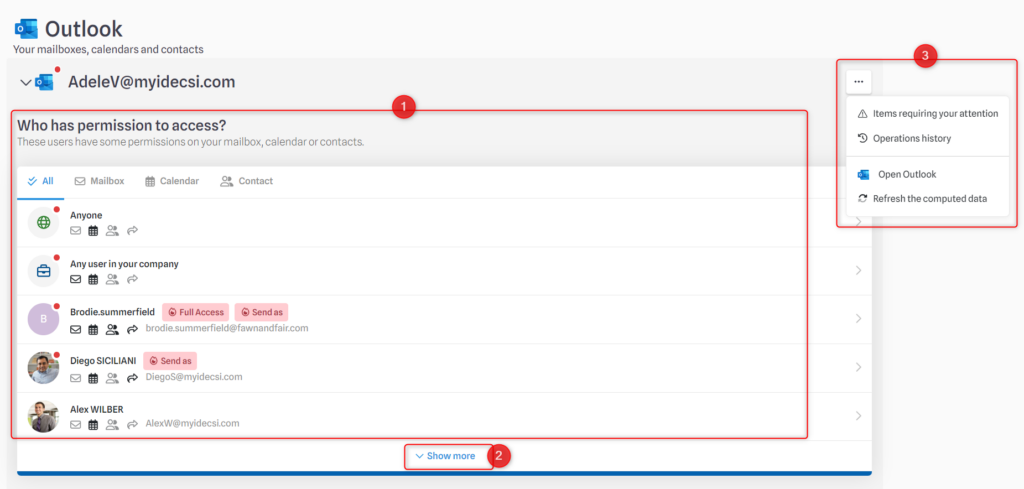Click the mail envelope icon under Anyone
Viewport: 1024px width, 489px height.
pos(76,230)
